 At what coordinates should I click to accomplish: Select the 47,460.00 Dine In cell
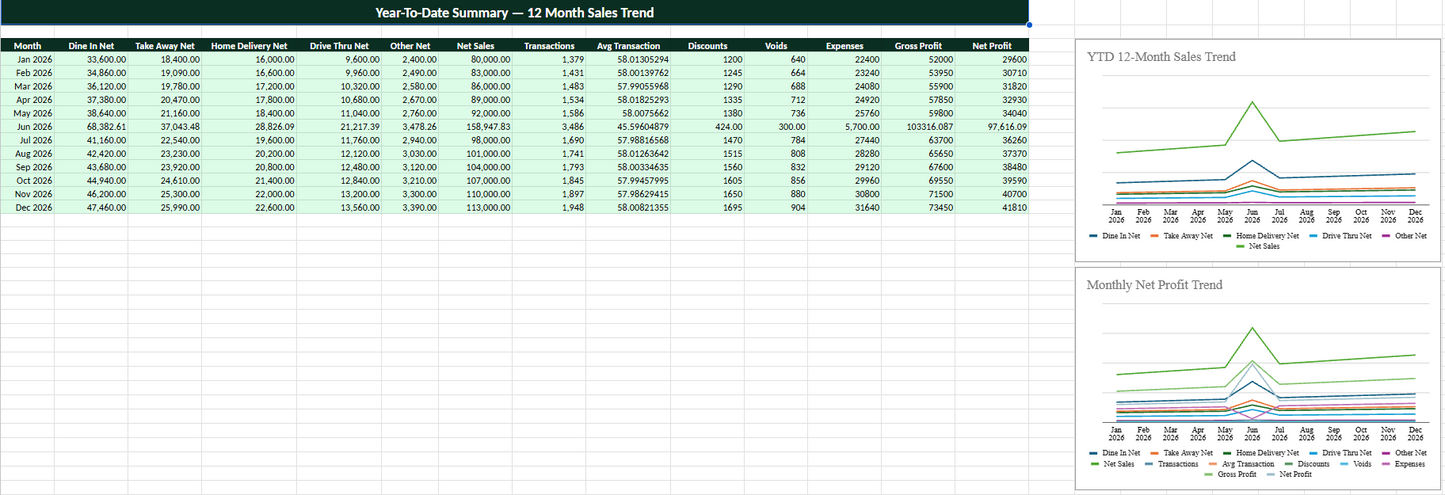point(91,207)
